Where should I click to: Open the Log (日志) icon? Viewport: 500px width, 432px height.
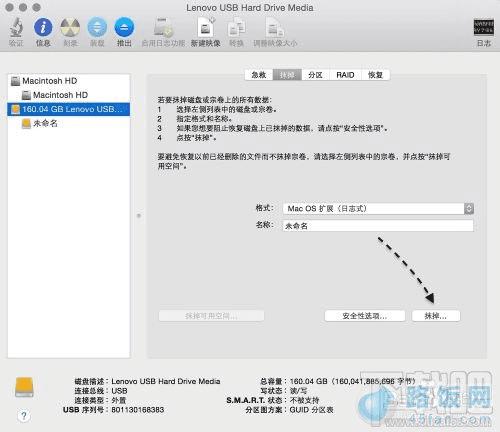point(484,27)
